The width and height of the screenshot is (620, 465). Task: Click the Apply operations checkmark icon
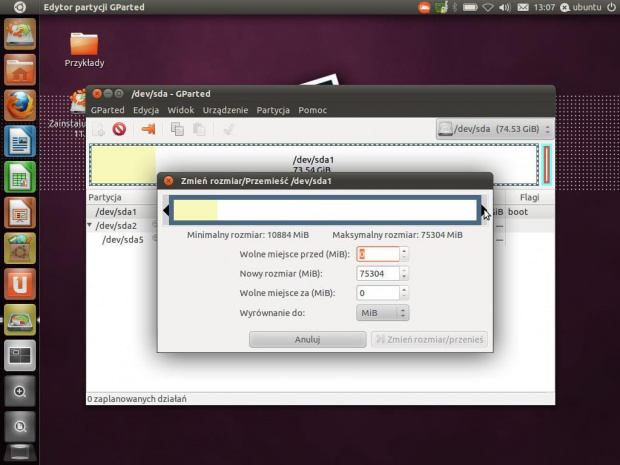coord(229,129)
